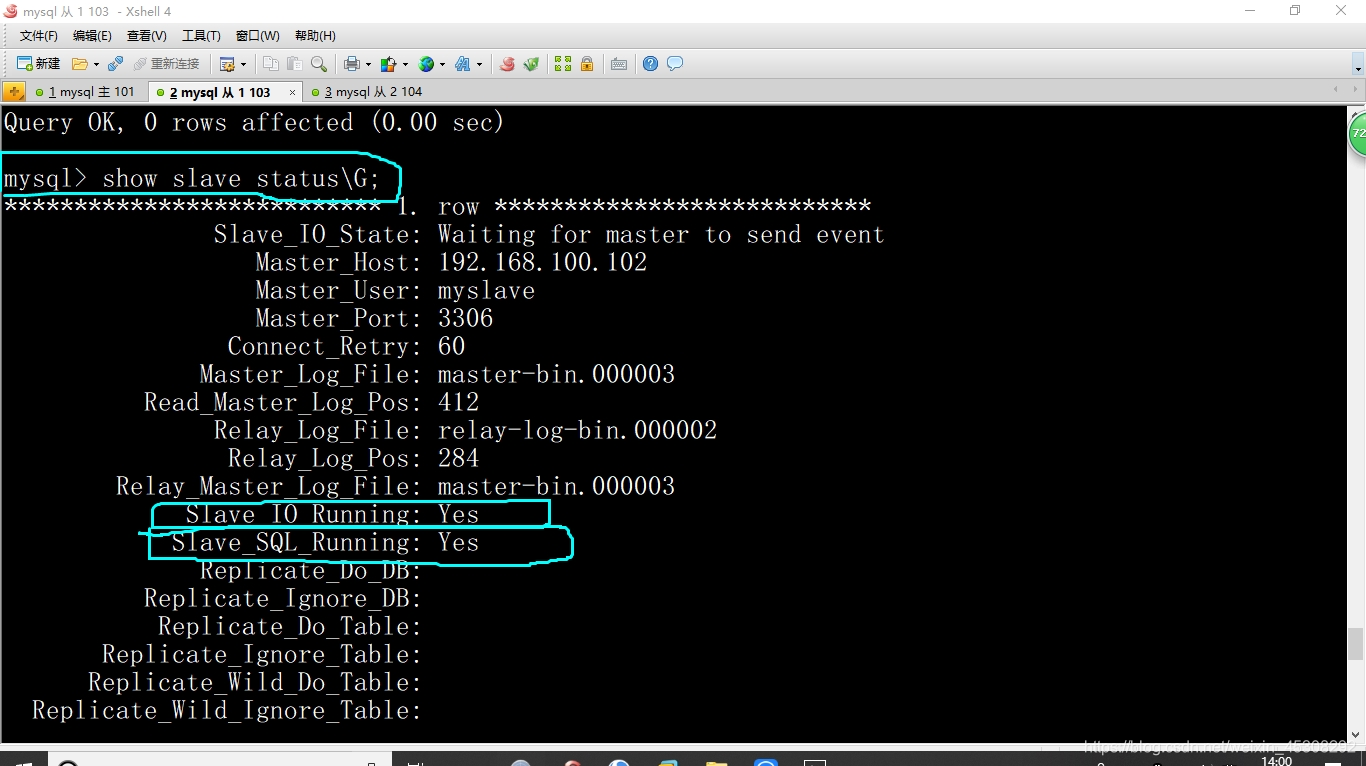The height and width of the screenshot is (766, 1366).
Task: Click the Master_Port value 3306
Action: point(466,319)
